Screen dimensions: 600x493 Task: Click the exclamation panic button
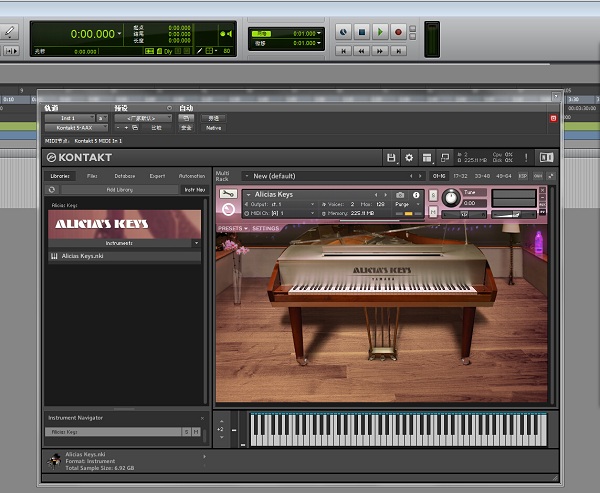click(526, 157)
